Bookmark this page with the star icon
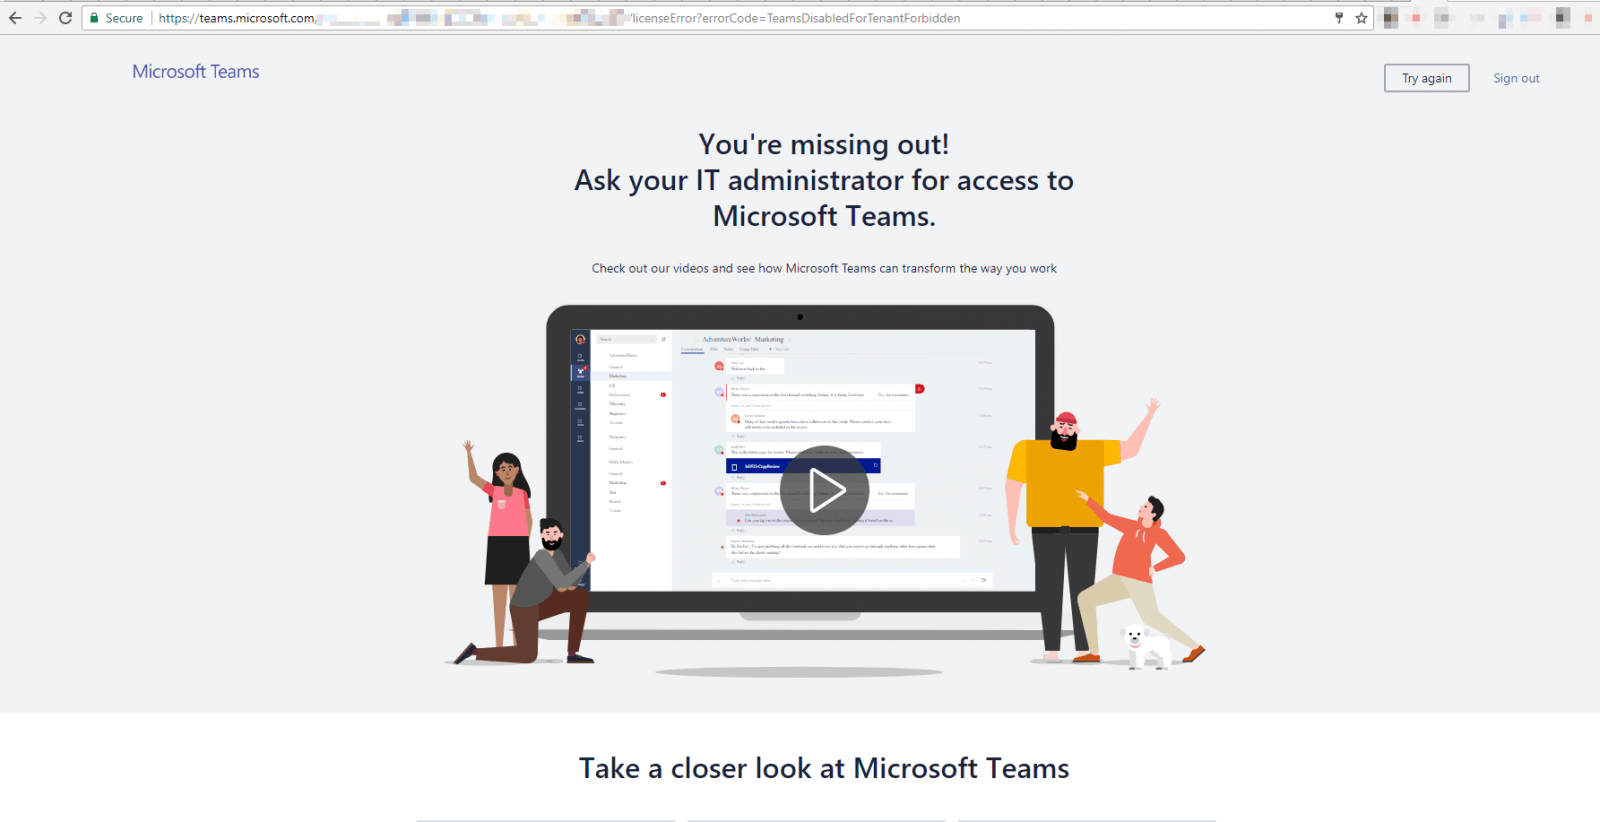 pyautogui.click(x=1361, y=18)
